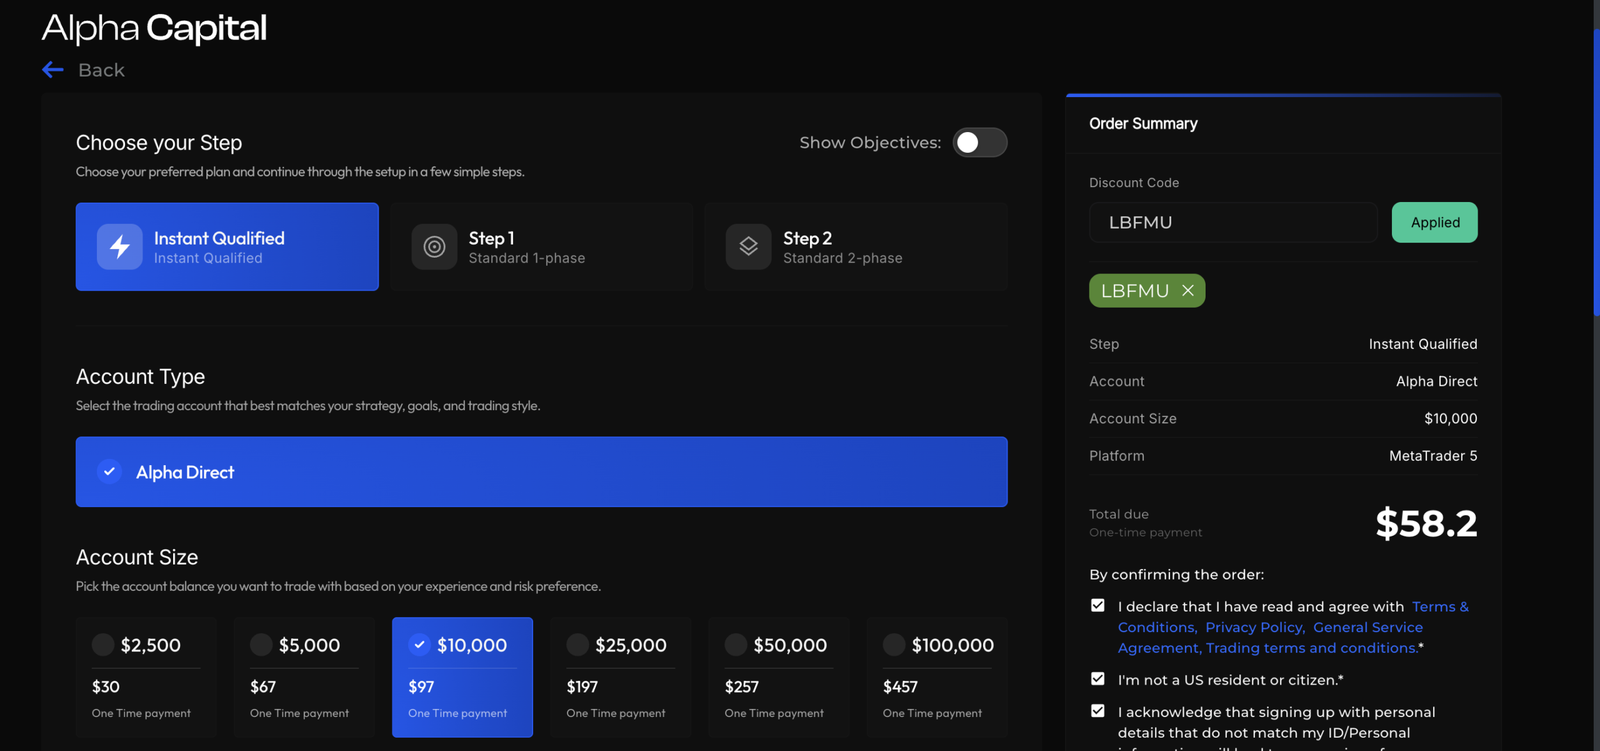This screenshot has width=1600, height=751.
Task: Click the blue Back arrow icon
Action: coord(53,70)
